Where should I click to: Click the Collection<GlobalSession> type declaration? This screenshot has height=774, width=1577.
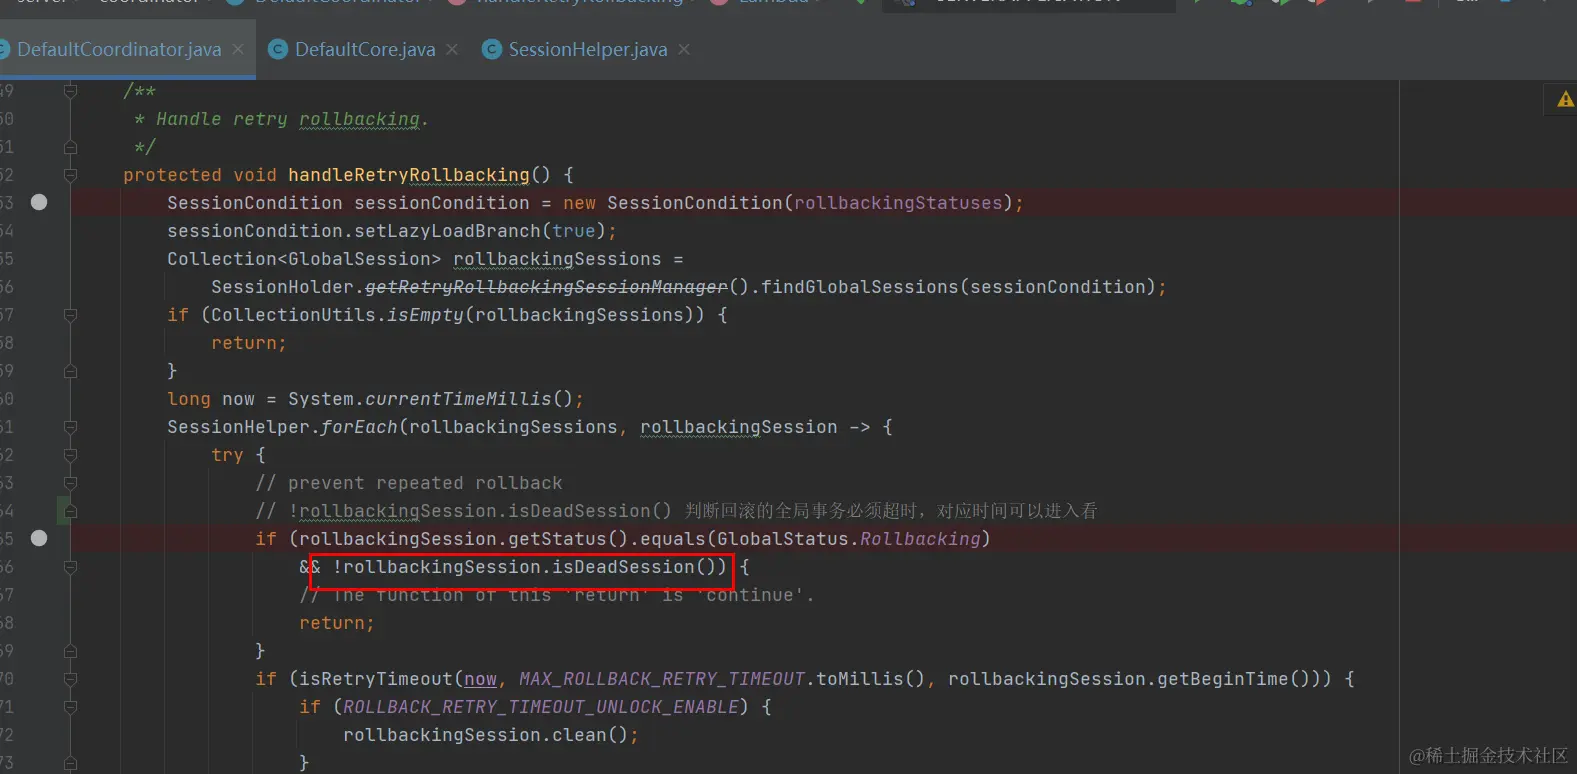(304, 259)
